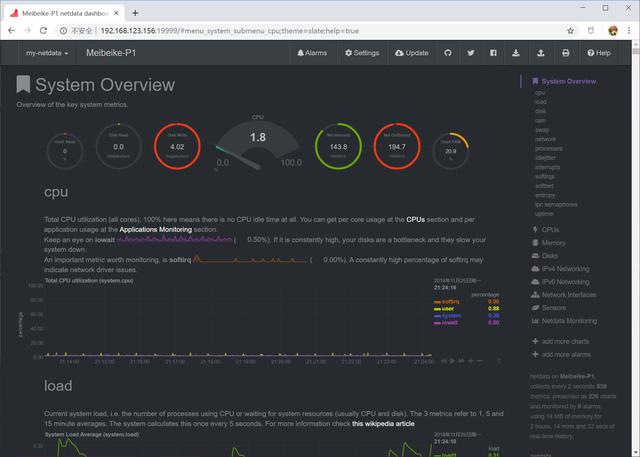Viewport: 640px width, 457px height.
Task: Click the Facebook icon in navbar
Action: click(x=493, y=53)
